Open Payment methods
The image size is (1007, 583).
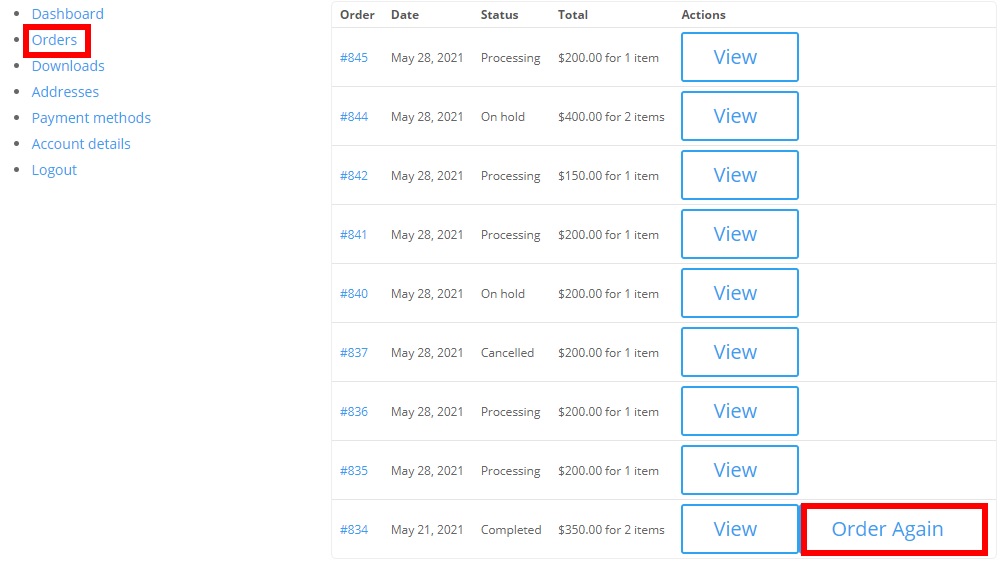[x=91, y=117]
